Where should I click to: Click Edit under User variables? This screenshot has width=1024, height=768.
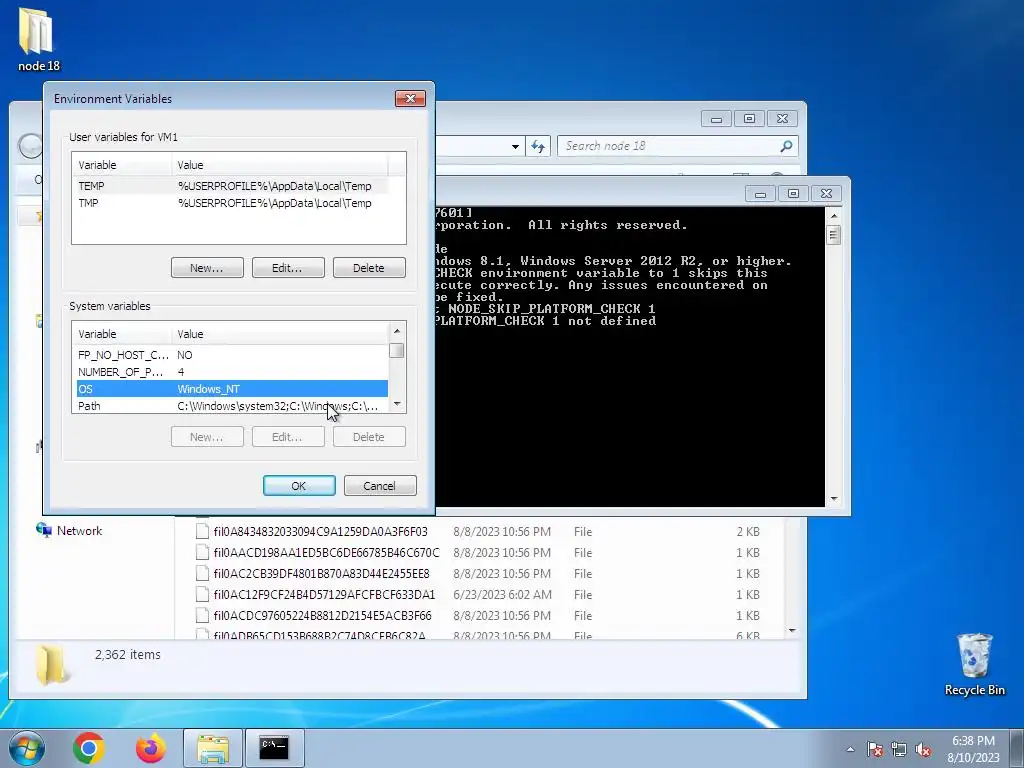click(x=288, y=268)
